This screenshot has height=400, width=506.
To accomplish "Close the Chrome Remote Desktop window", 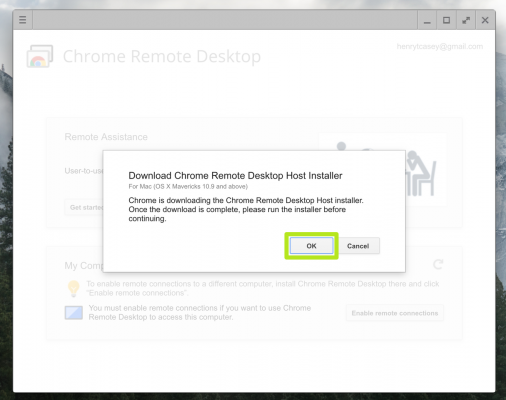I will [485, 20].
